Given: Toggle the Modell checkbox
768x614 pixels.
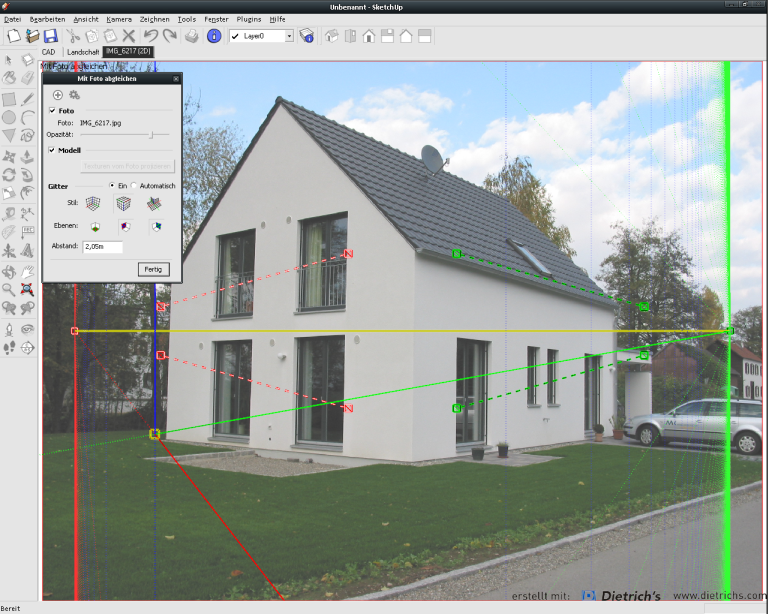Looking at the screenshot, I should (x=52, y=150).
